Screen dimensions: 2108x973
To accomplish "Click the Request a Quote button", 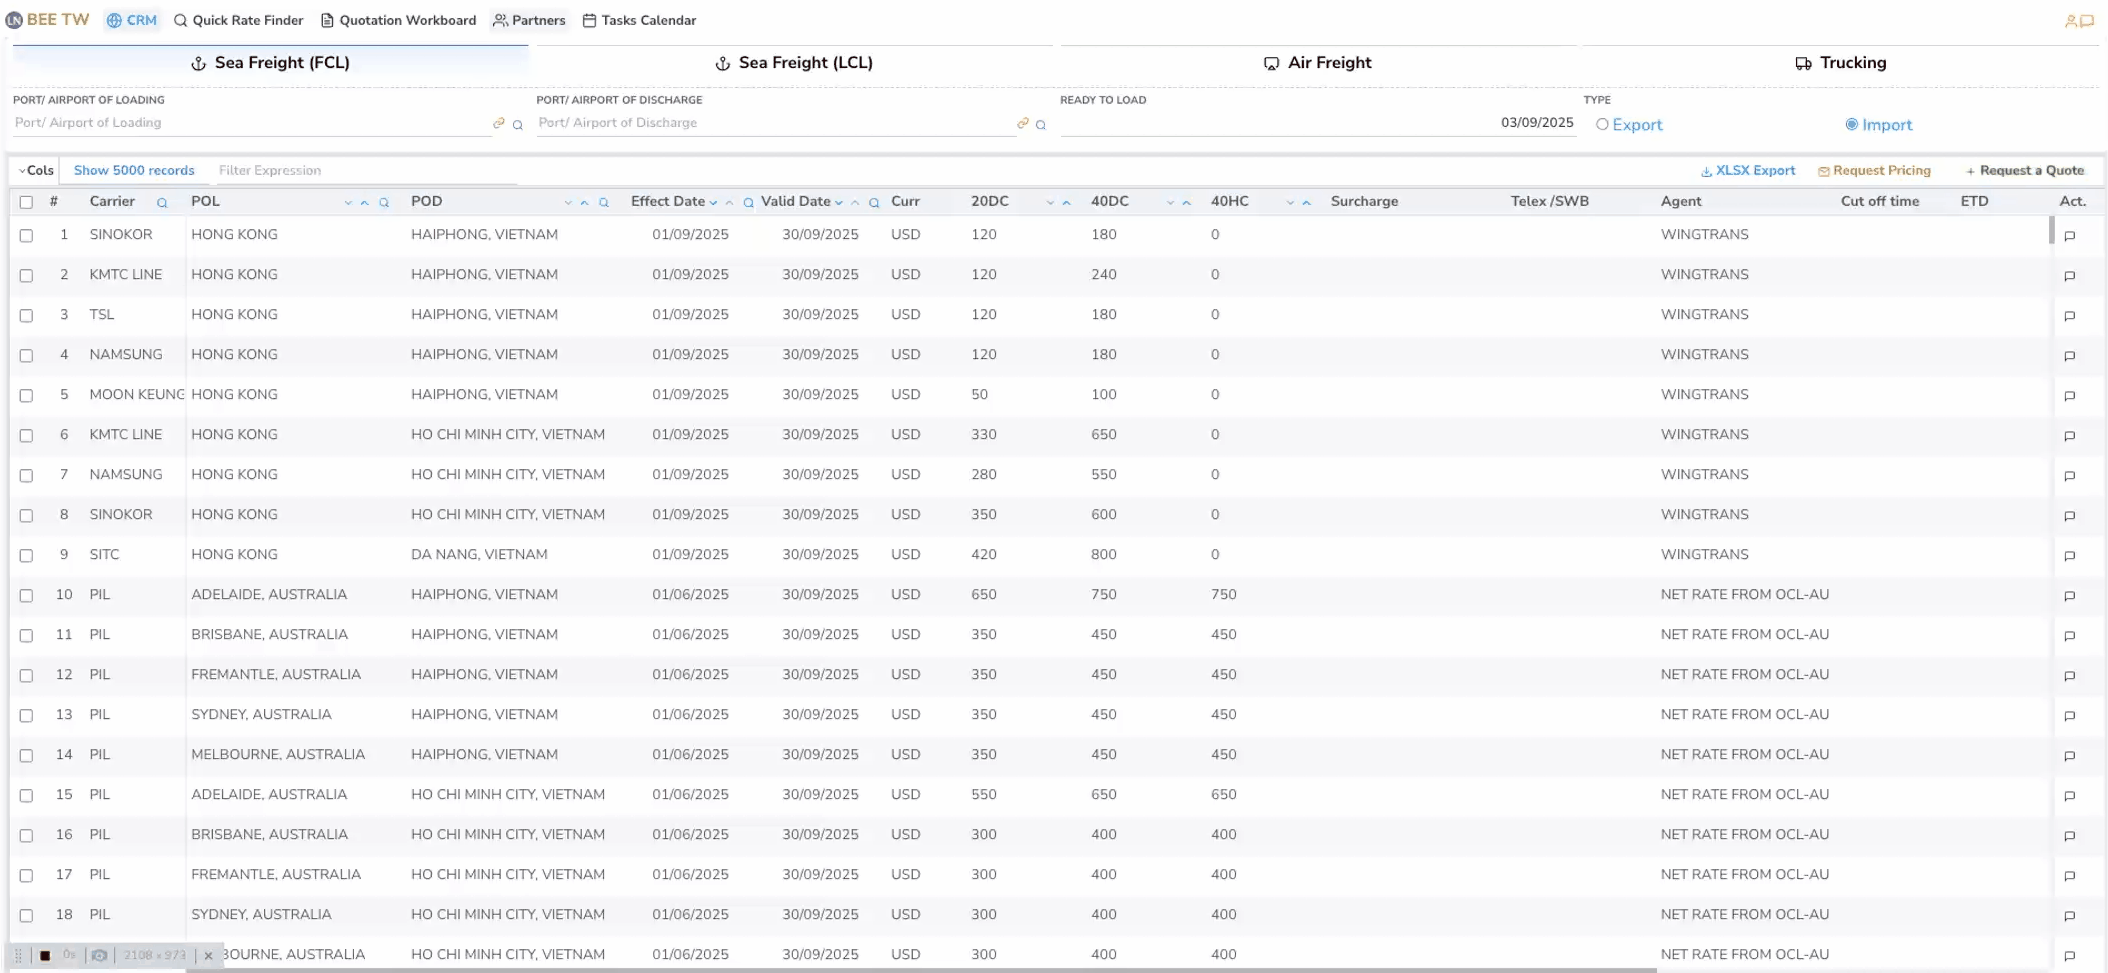I will point(2024,171).
